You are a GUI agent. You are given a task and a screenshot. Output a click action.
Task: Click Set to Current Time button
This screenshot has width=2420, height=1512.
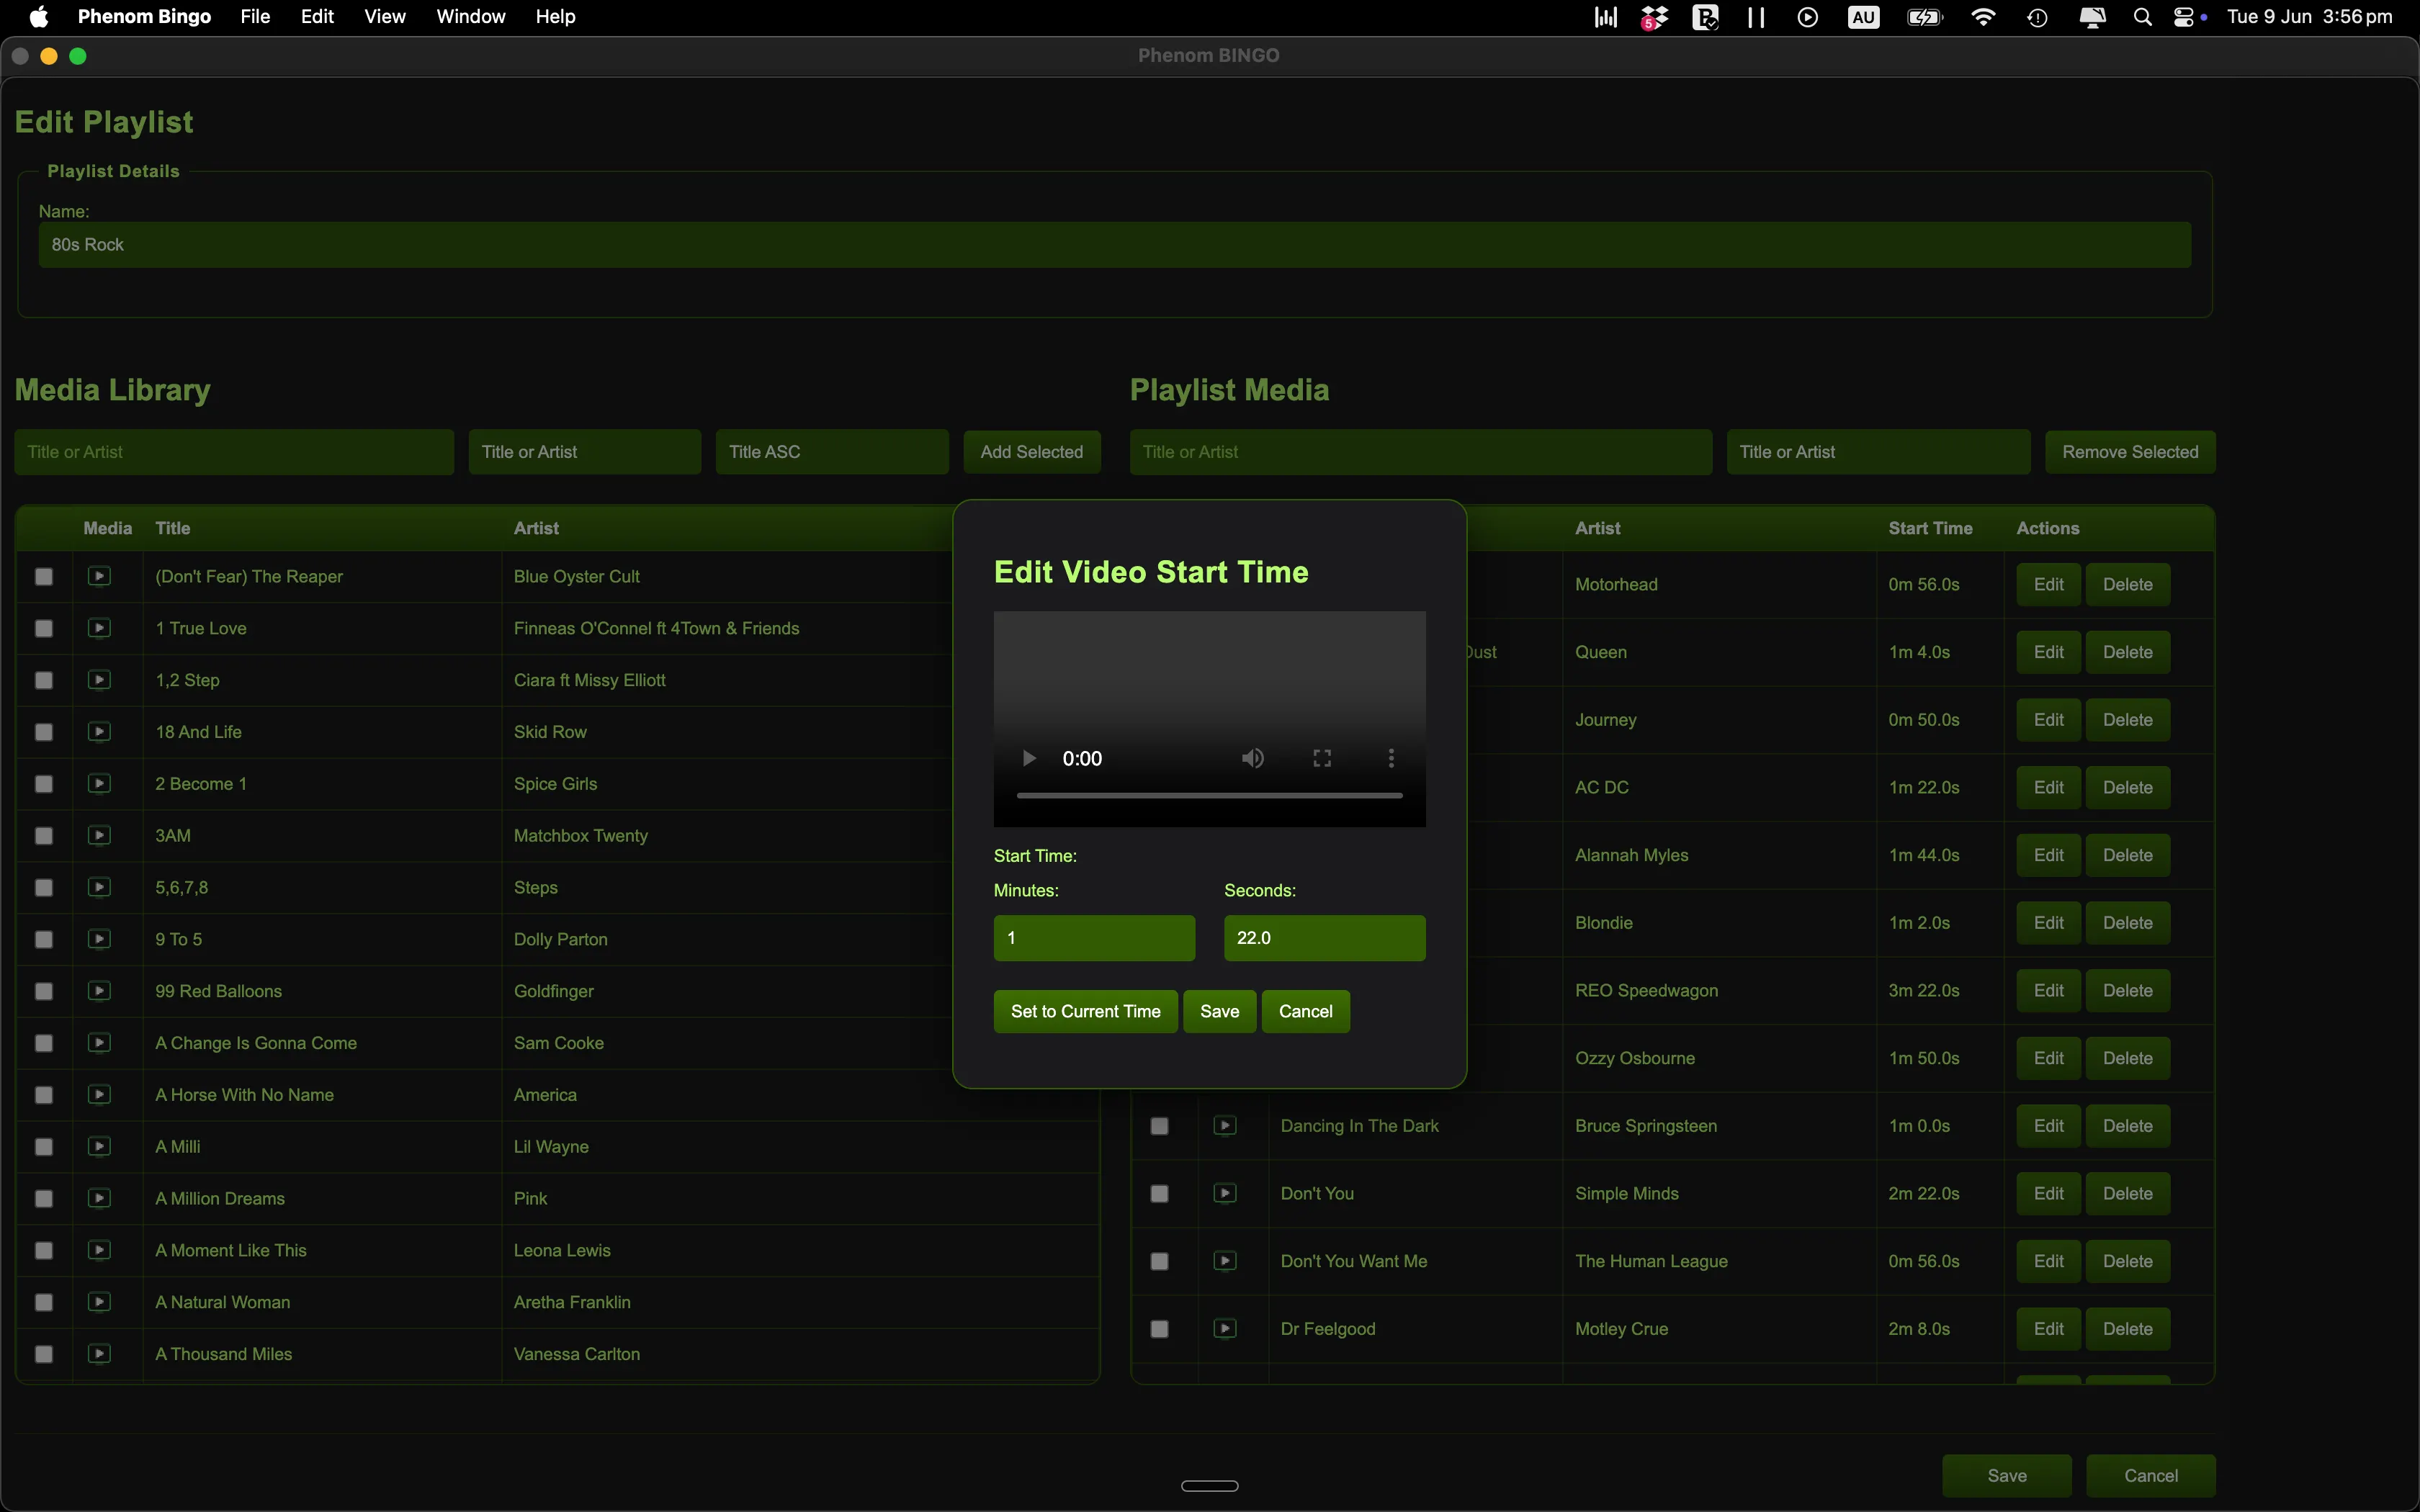tap(1085, 1011)
